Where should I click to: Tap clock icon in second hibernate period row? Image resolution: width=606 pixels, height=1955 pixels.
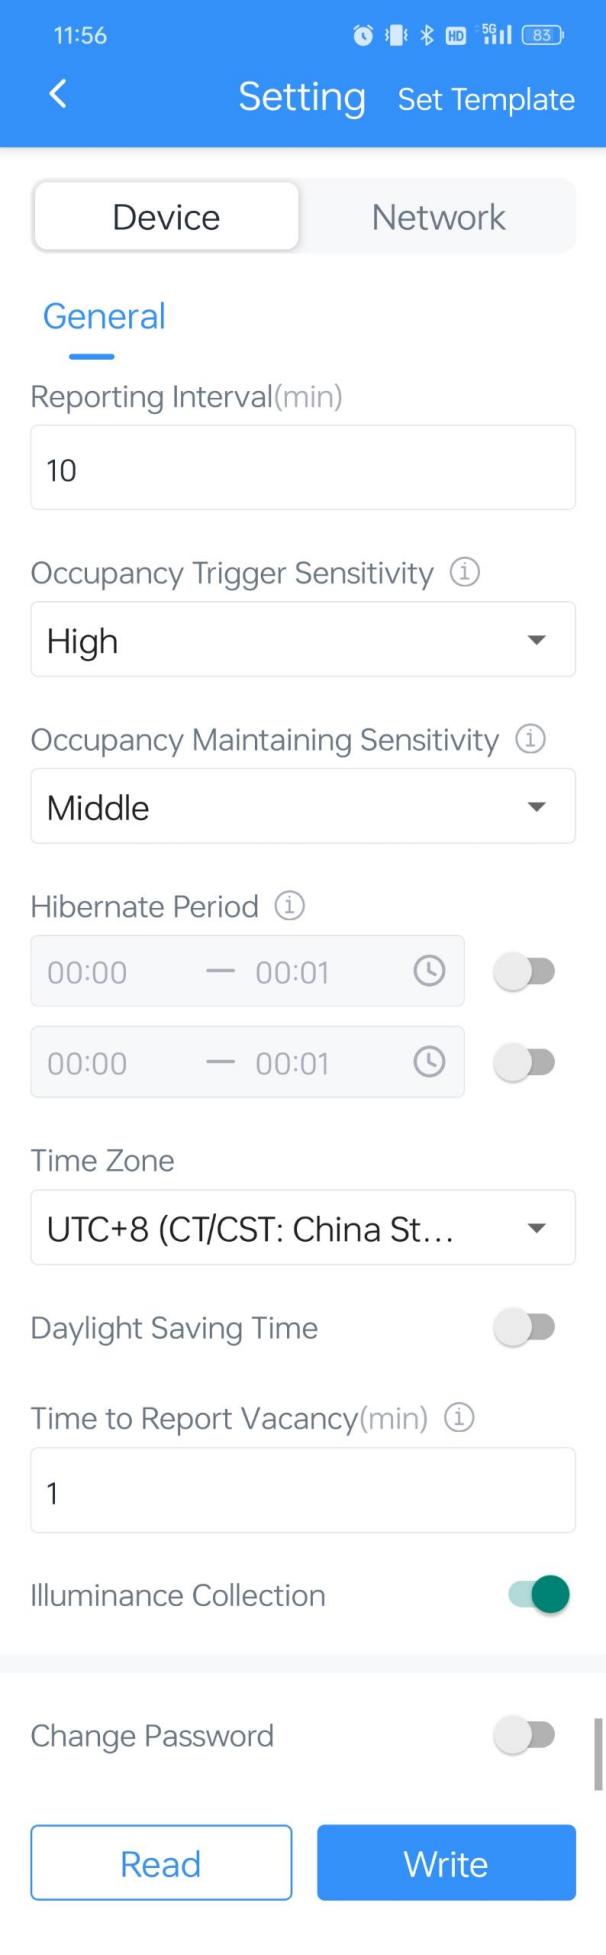(x=429, y=1062)
